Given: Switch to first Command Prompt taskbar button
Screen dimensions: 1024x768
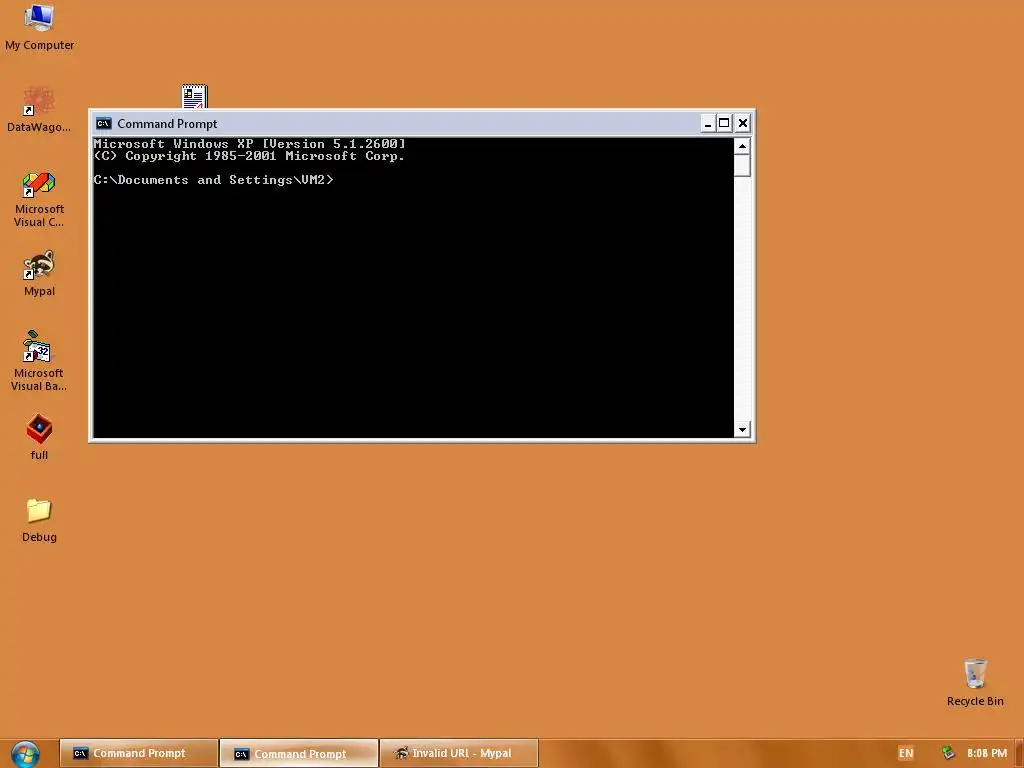Looking at the screenshot, I should click(x=138, y=753).
